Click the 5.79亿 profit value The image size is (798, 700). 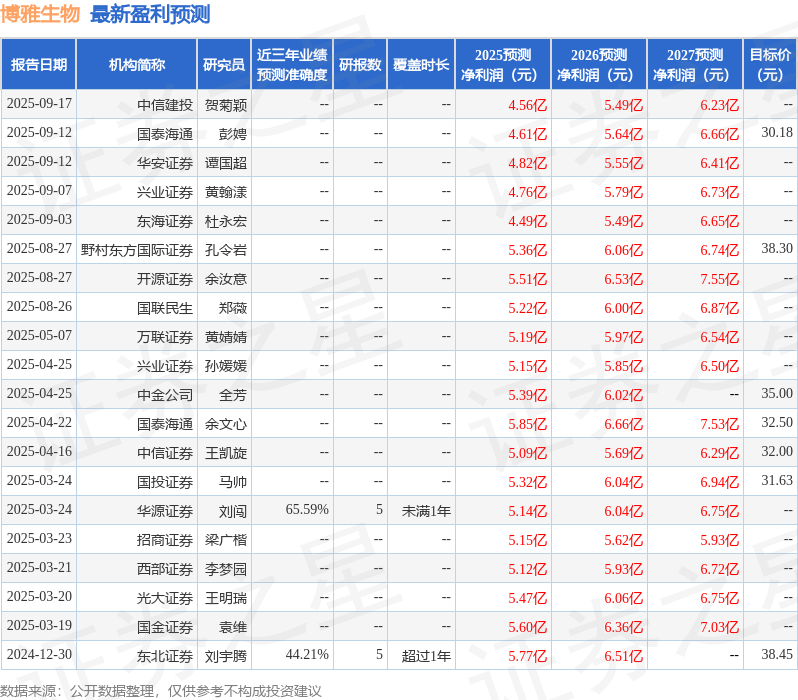point(623,192)
